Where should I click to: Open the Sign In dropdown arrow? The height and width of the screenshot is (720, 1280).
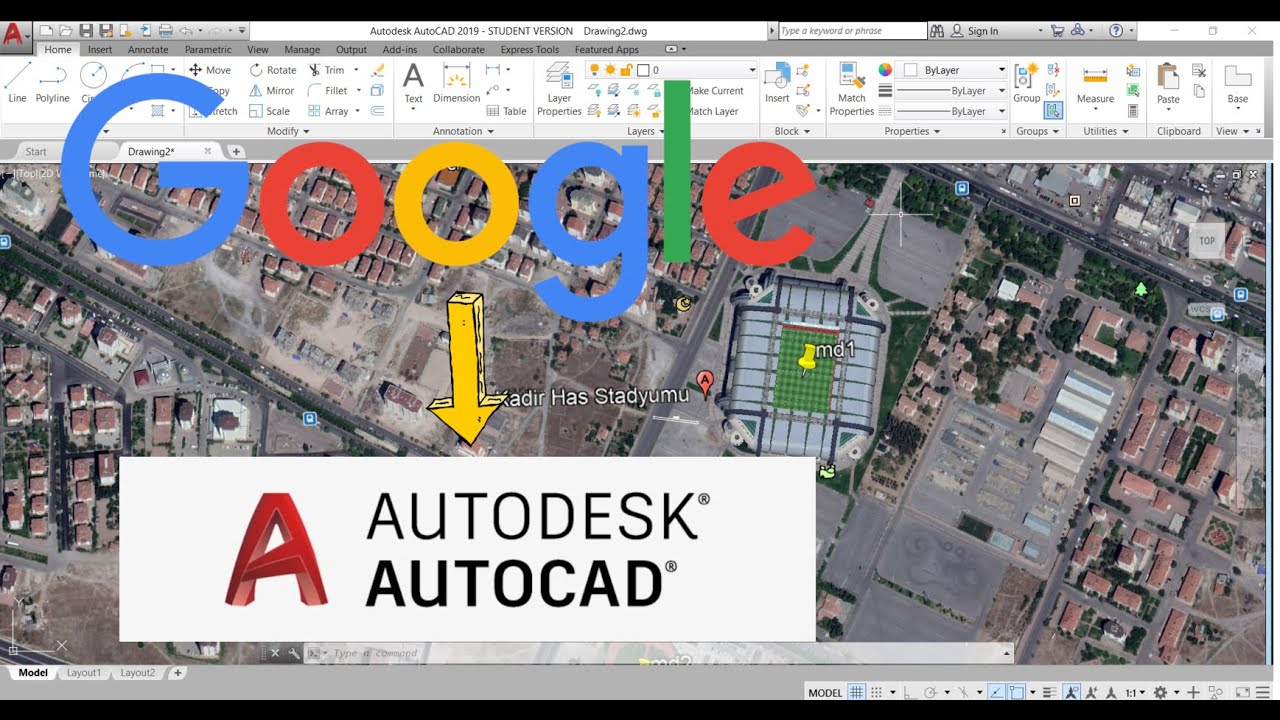(x=1040, y=31)
